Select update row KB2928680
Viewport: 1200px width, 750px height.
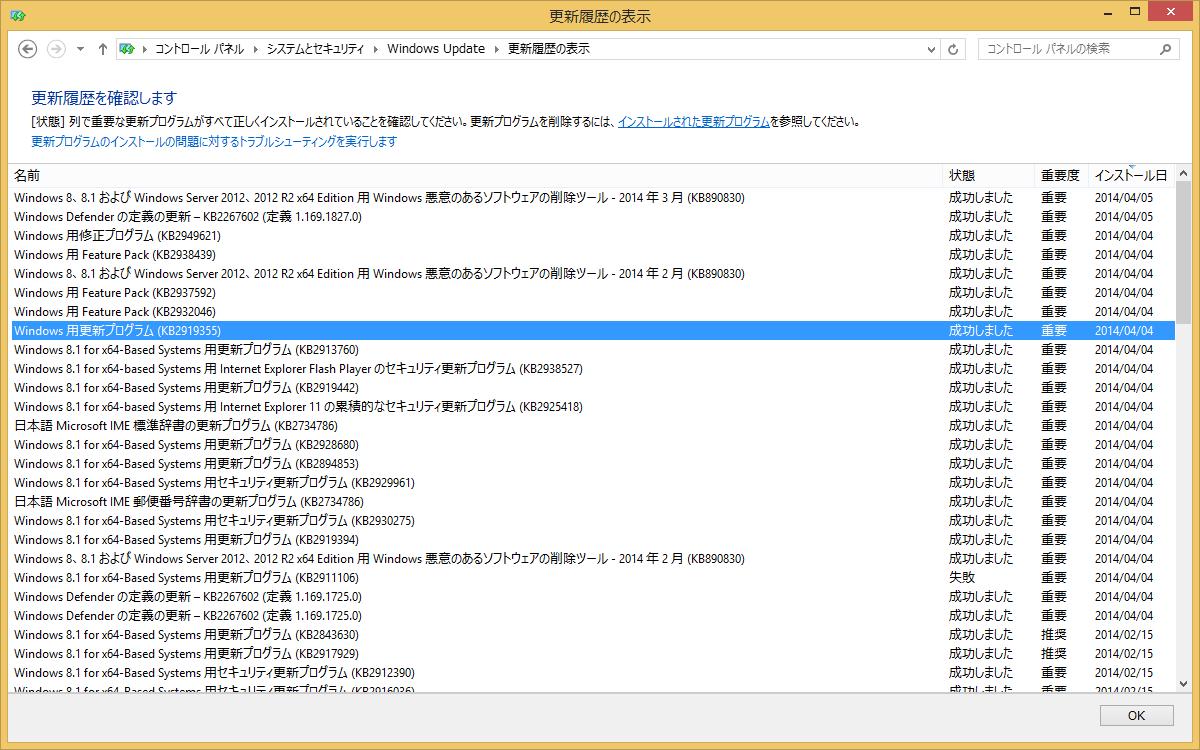click(593, 445)
